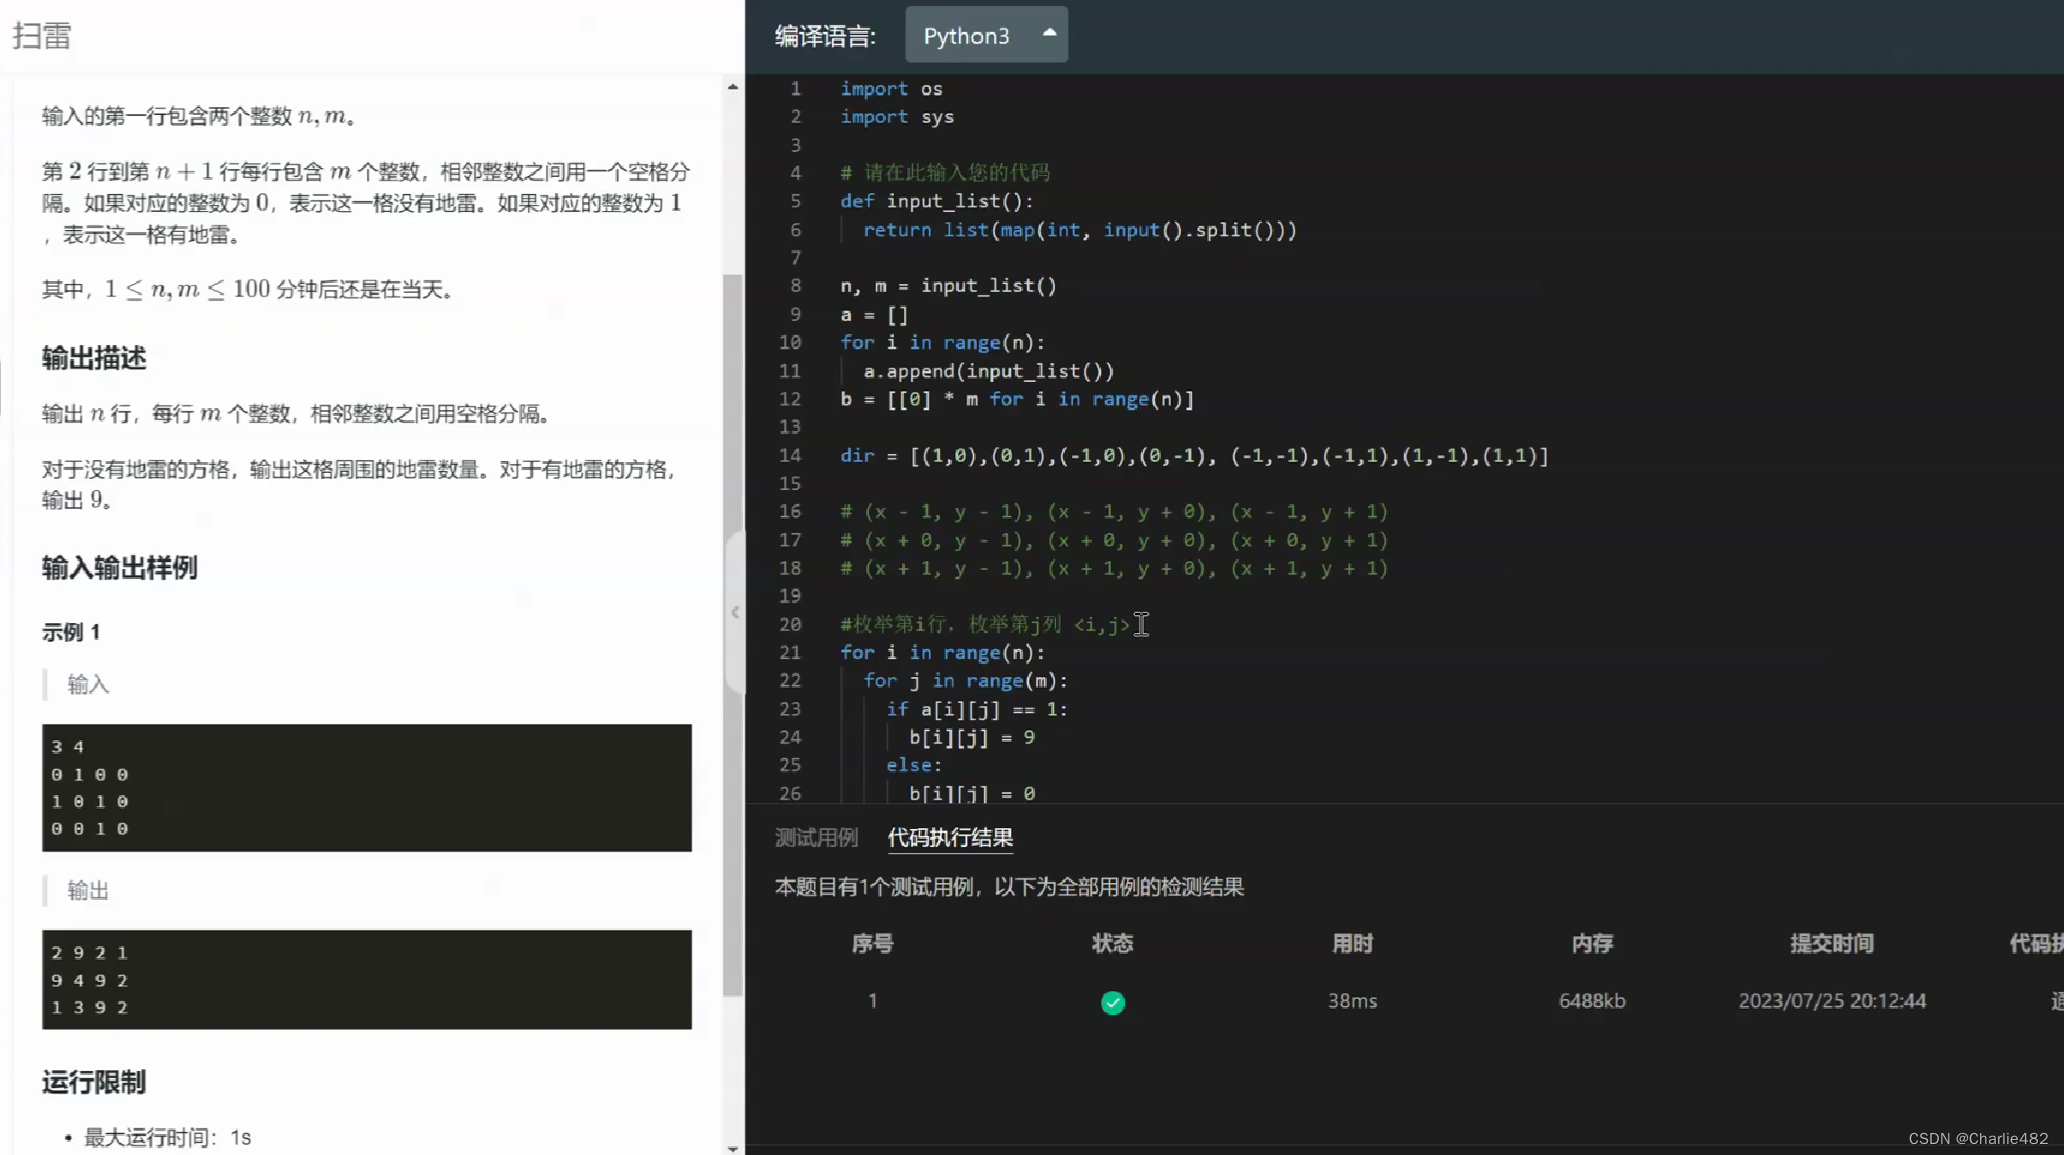The height and width of the screenshot is (1155, 2064).
Task: Click the caret arrow beside Python3
Action: [1049, 33]
